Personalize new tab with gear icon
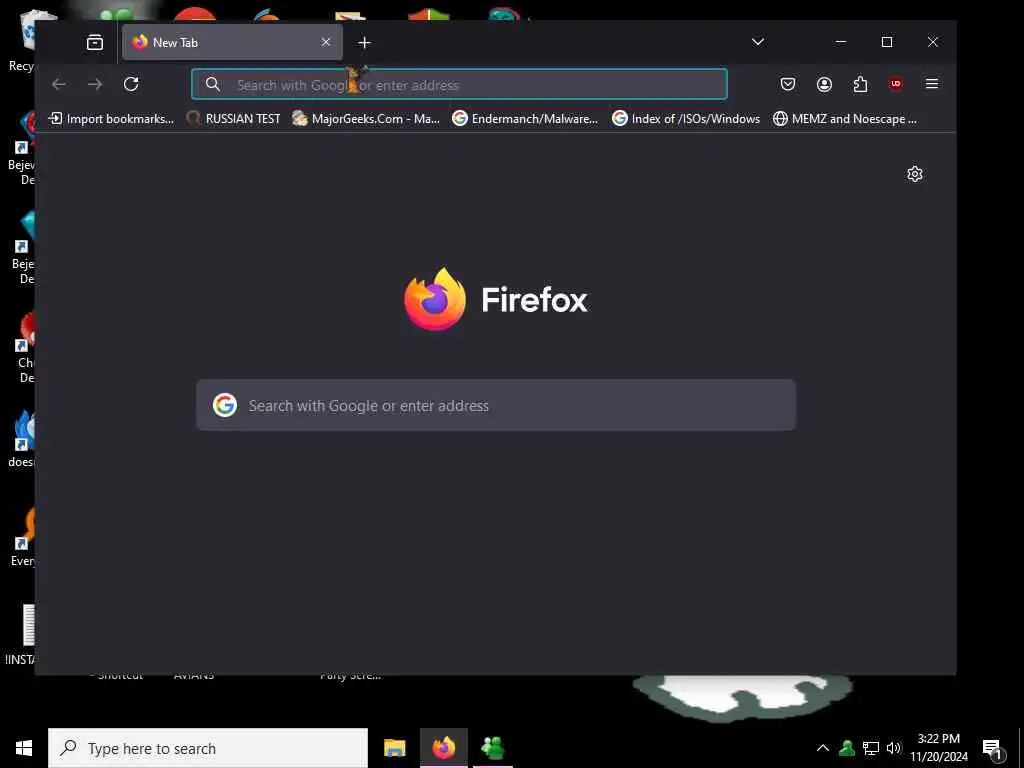 click(x=914, y=174)
